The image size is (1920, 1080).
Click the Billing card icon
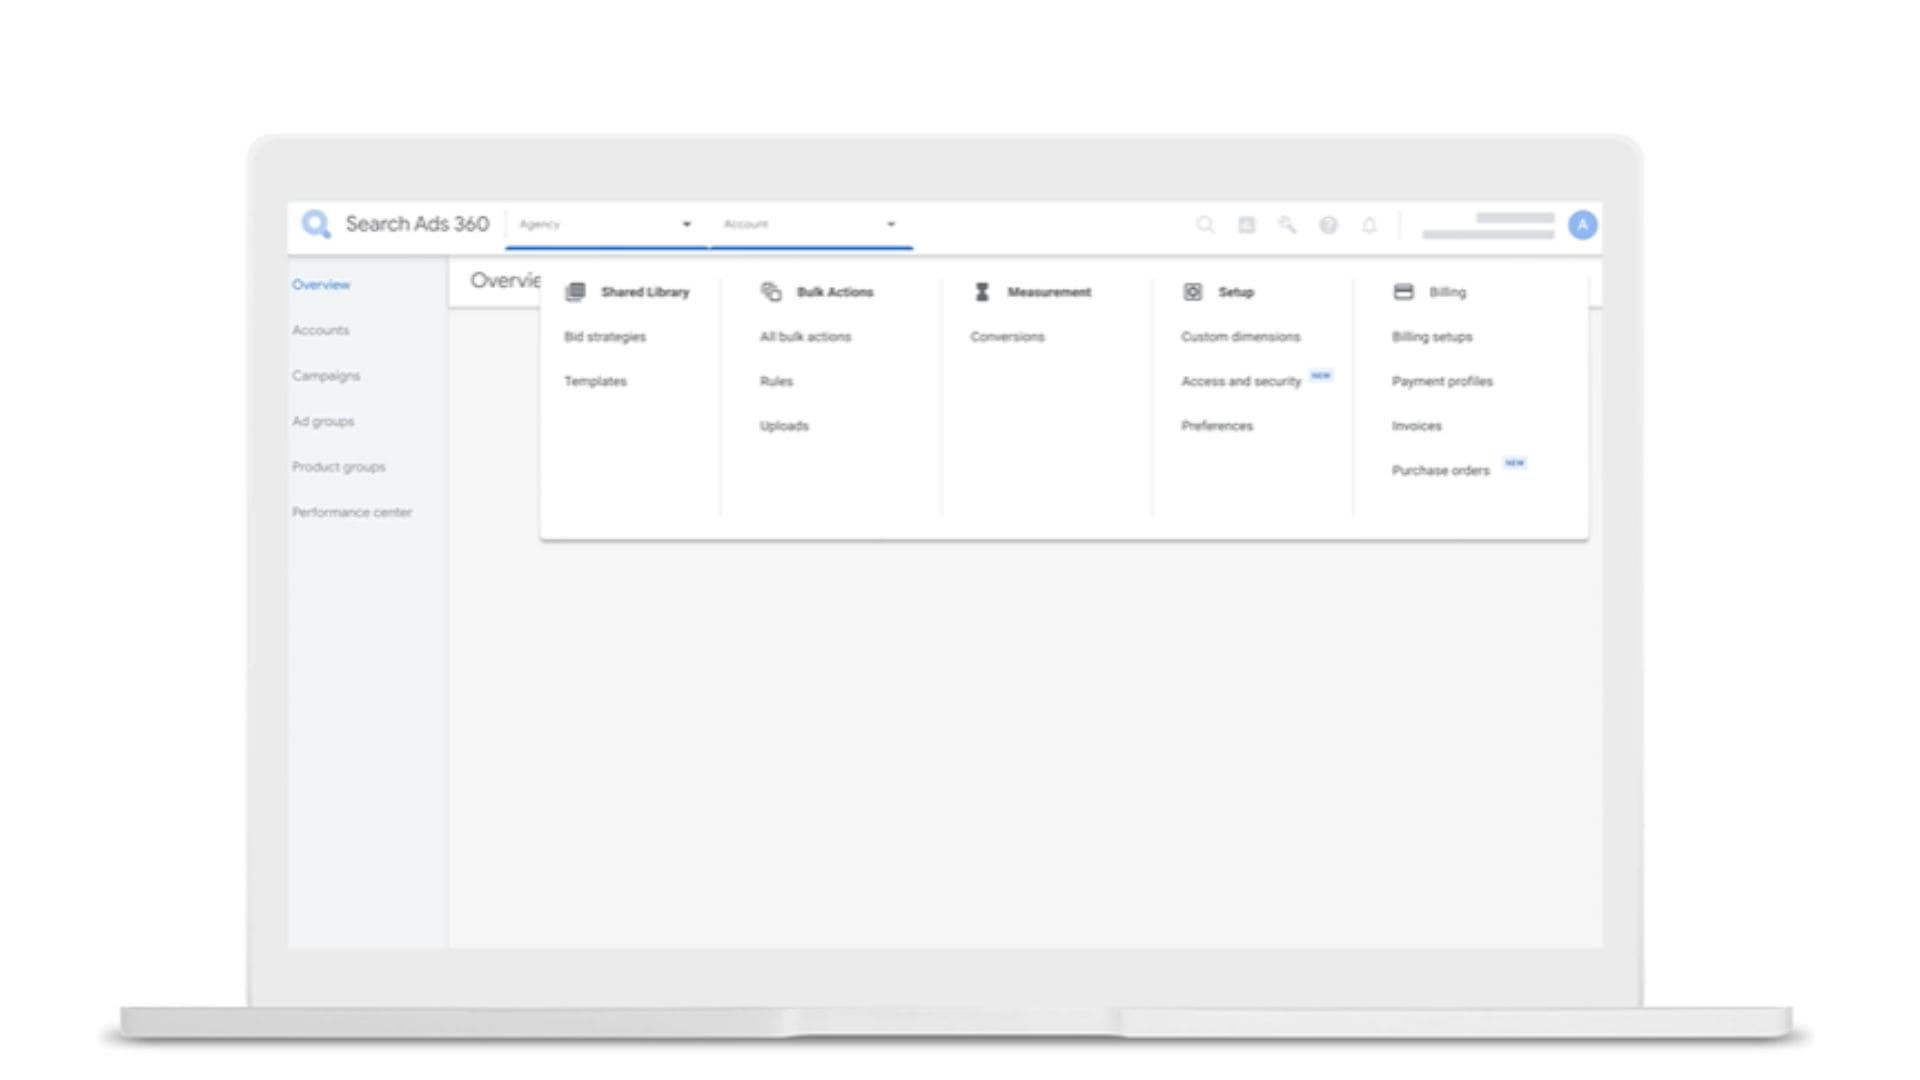[1403, 292]
